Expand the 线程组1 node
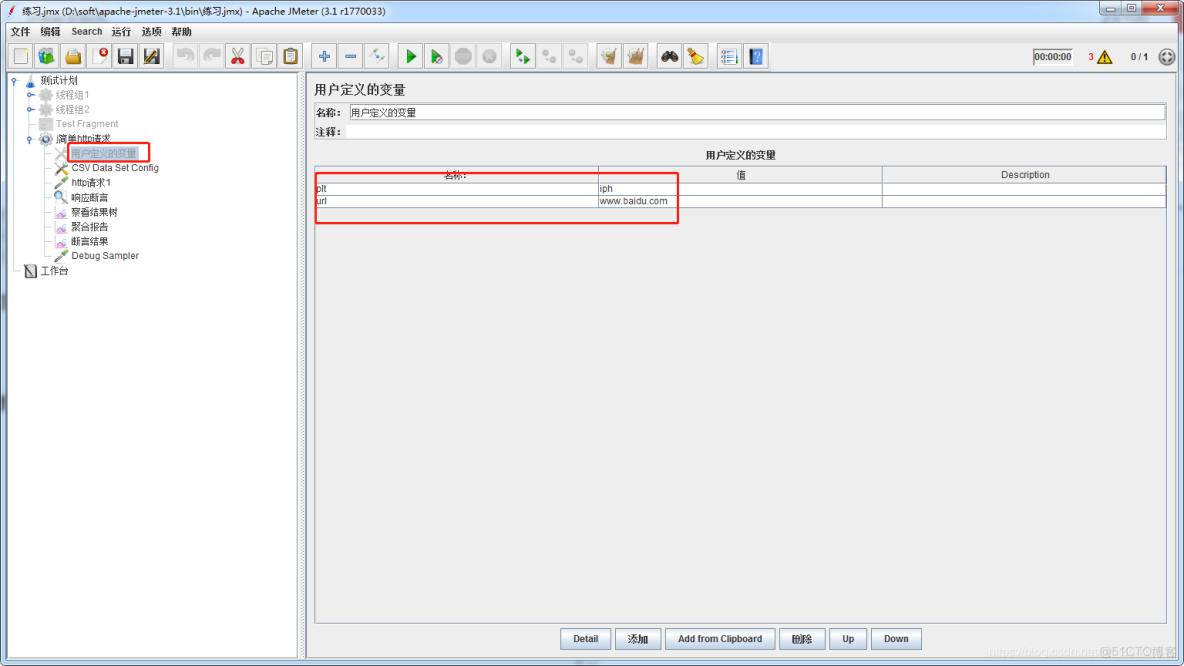Viewport: 1184px width, 666px height. coord(30,94)
